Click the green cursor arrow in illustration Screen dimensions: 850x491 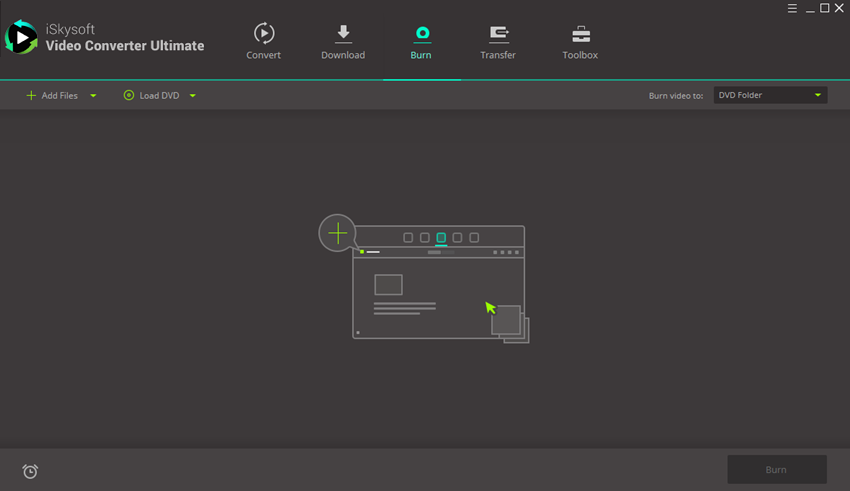click(490, 307)
